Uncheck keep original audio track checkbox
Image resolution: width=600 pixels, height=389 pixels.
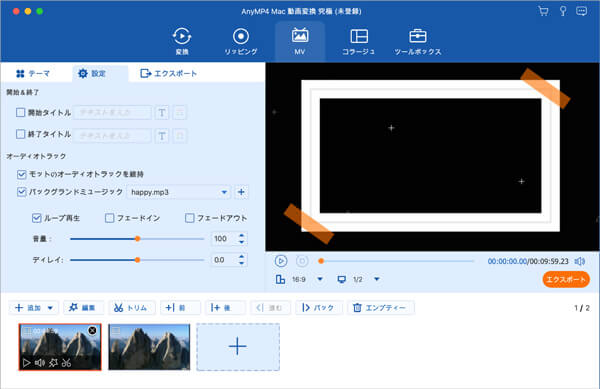click(21, 174)
